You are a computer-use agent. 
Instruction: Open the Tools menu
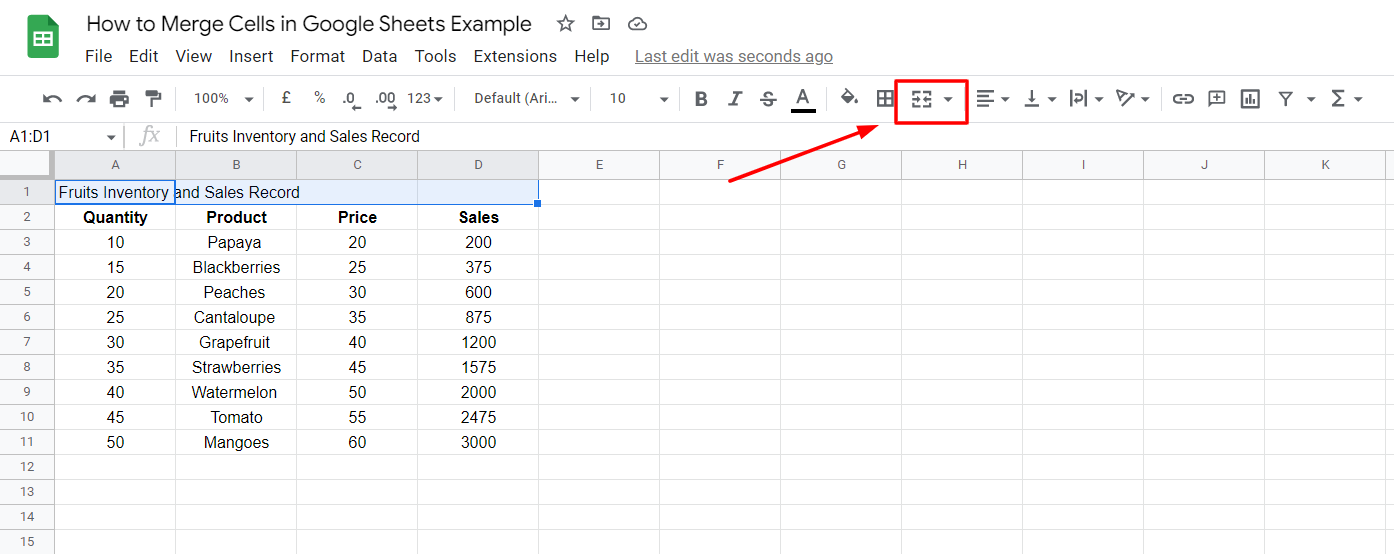436,56
